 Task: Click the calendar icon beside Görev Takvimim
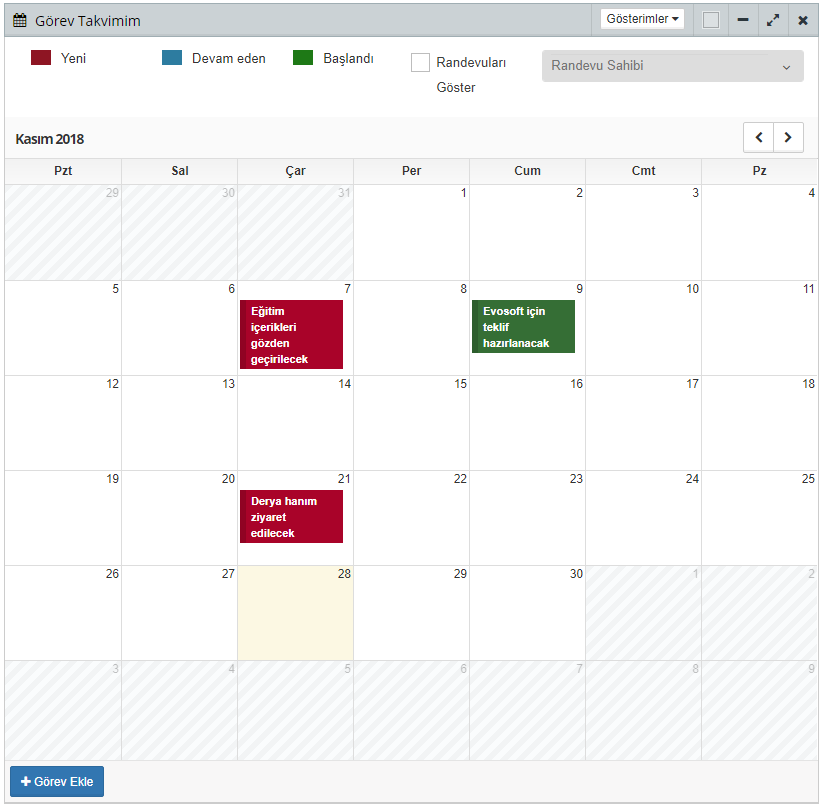tap(20, 20)
